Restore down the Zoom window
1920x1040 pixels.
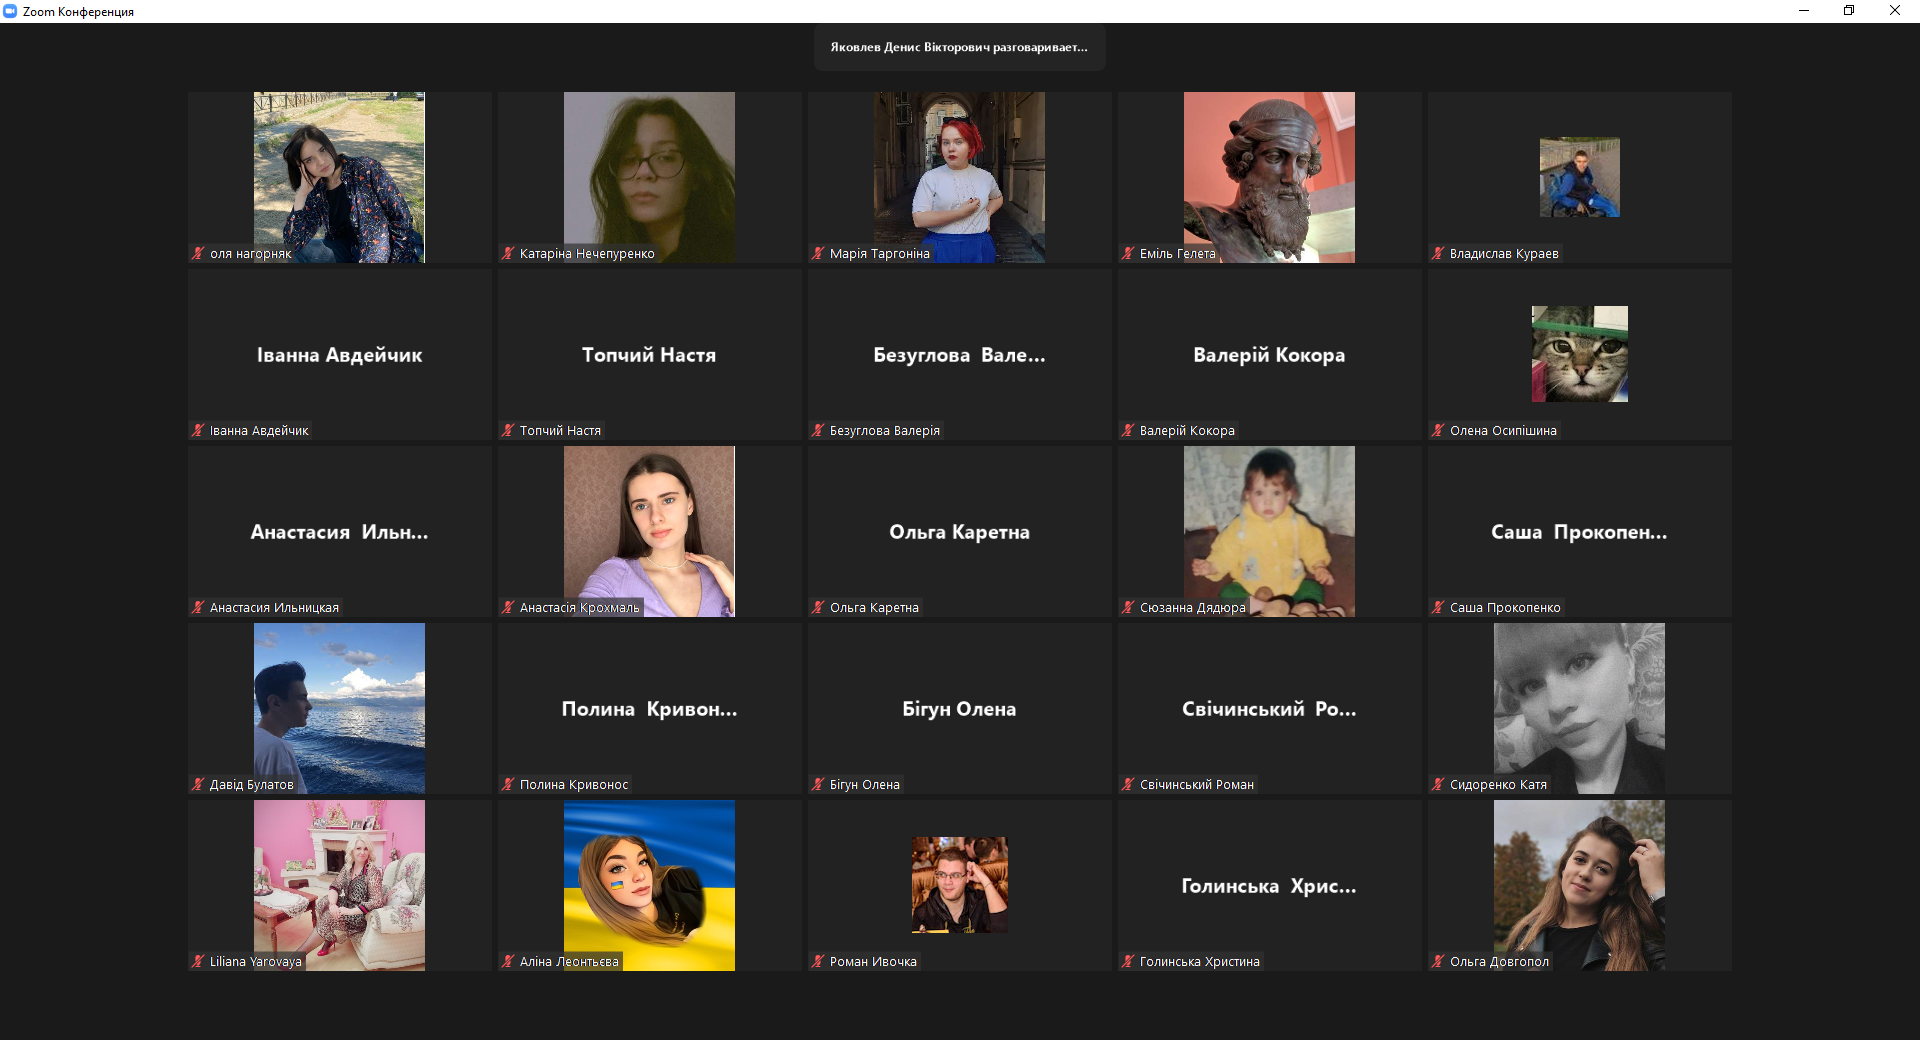coord(1849,11)
